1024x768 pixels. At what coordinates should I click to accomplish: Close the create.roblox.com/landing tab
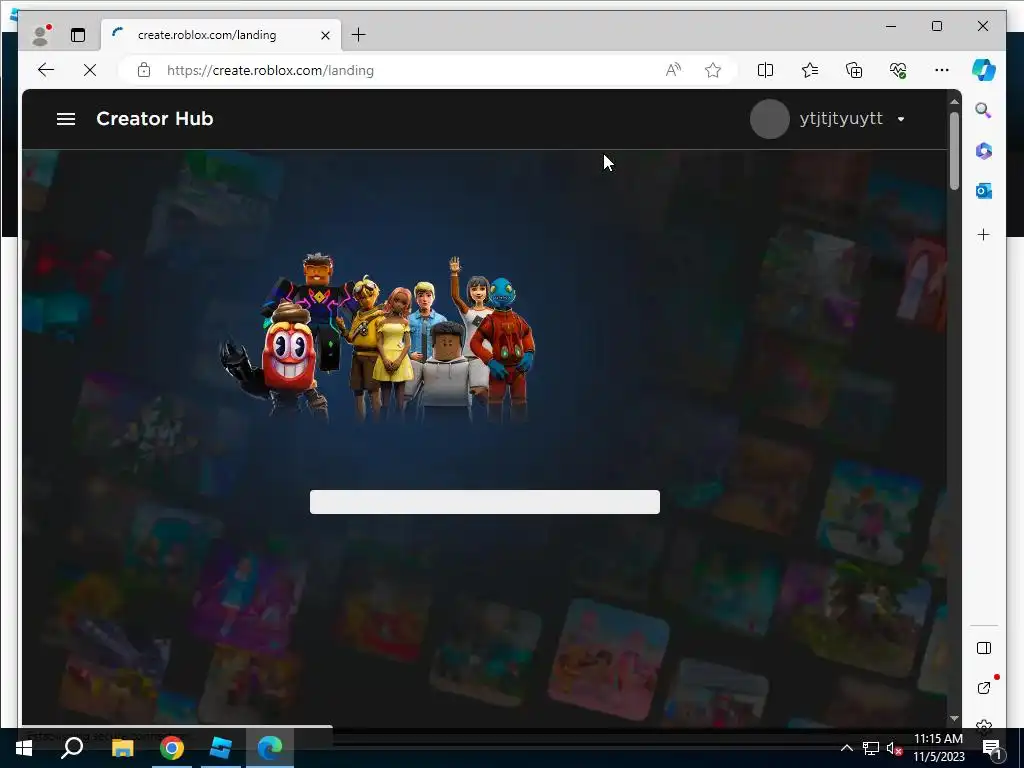coord(325,35)
